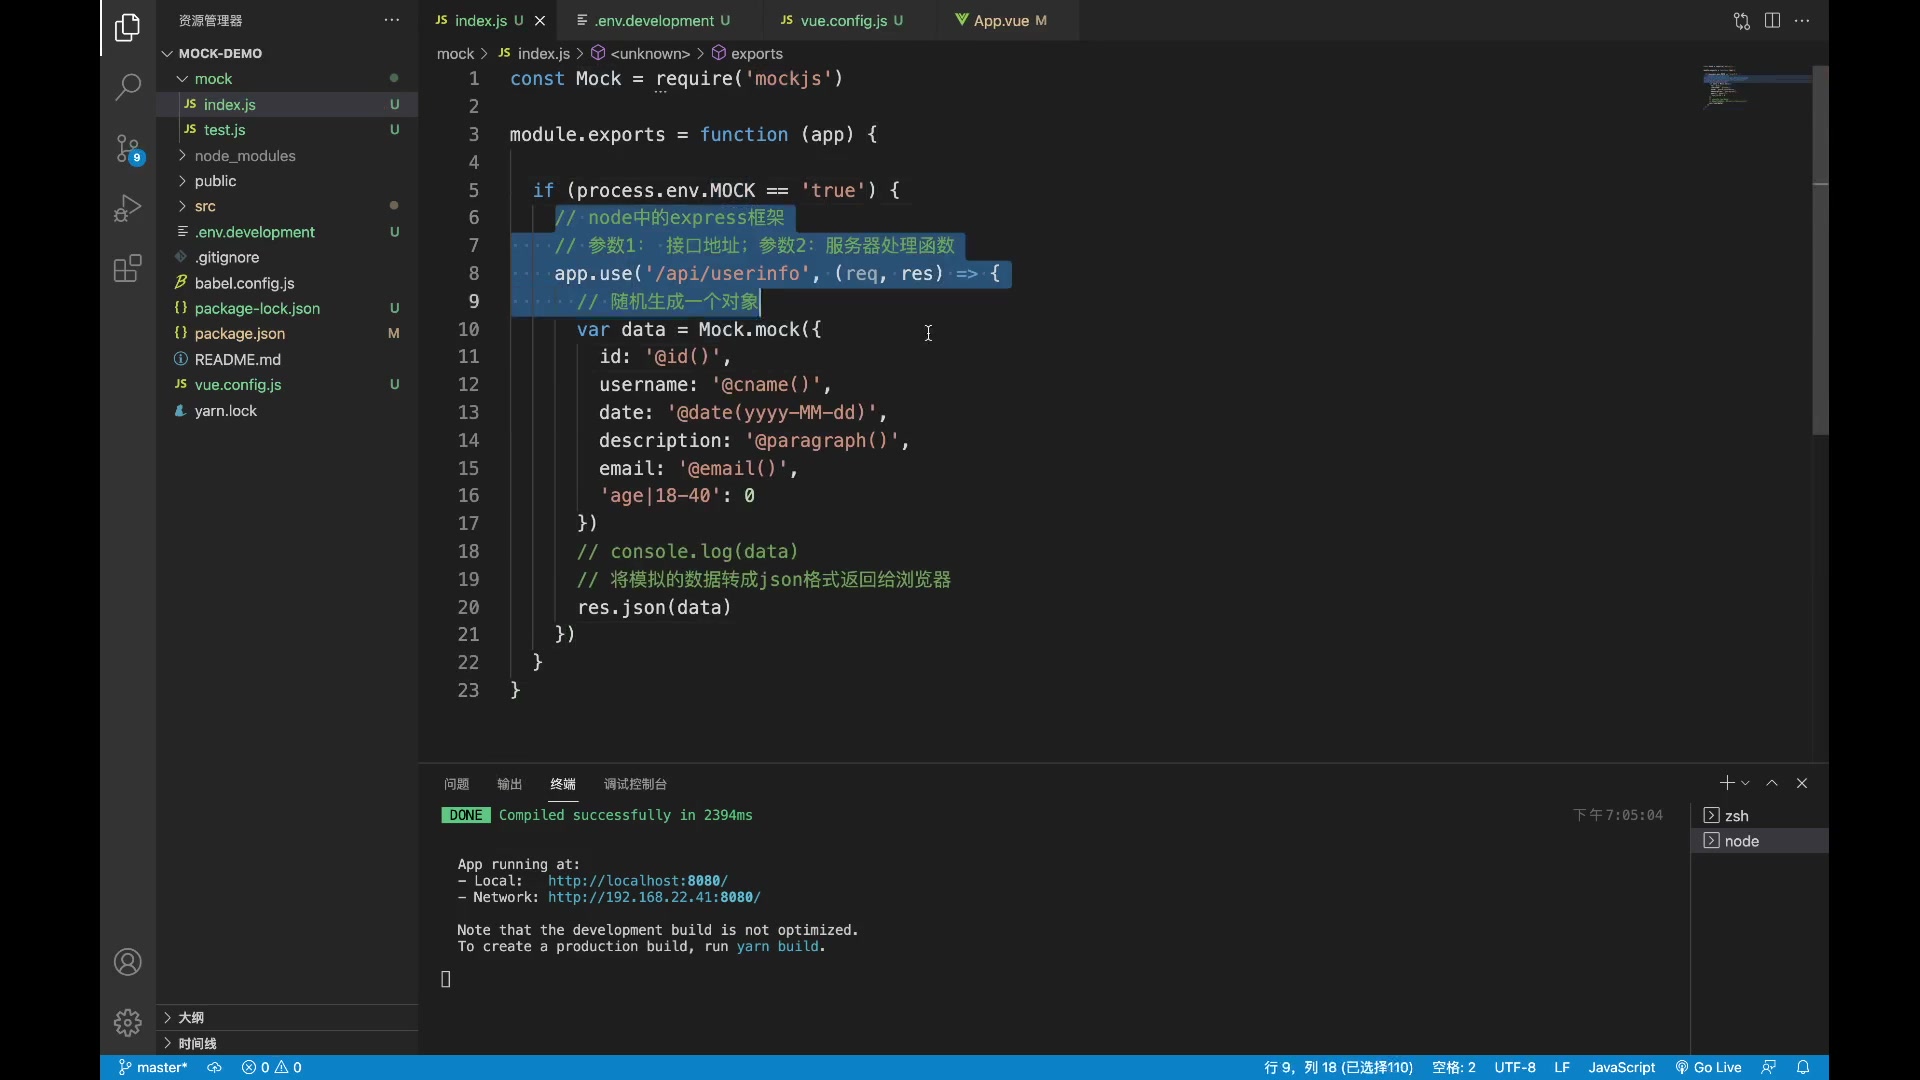
Task: Open the localhost:8080 link
Action: pyautogui.click(x=637, y=880)
